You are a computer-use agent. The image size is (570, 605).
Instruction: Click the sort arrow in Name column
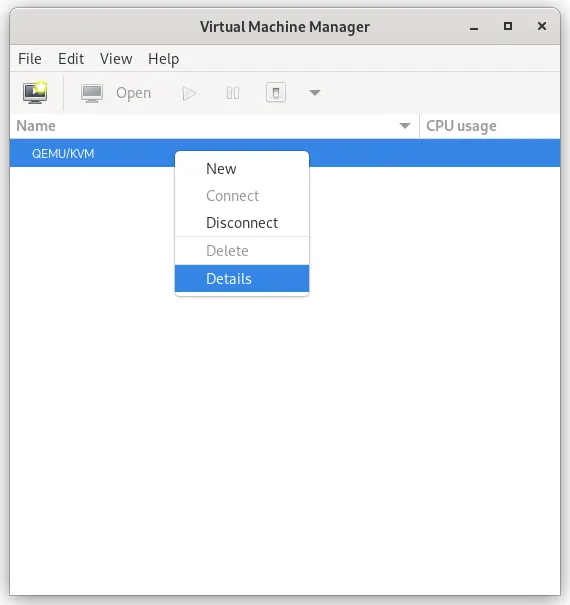tap(405, 126)
